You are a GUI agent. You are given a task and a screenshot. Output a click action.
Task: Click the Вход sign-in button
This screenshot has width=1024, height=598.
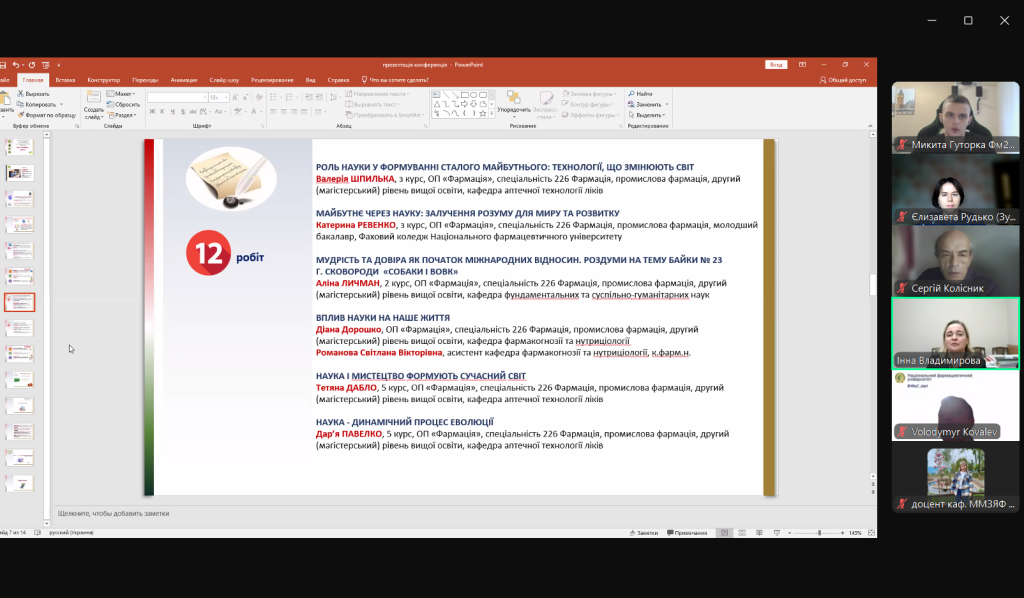[x=776, y=65]
